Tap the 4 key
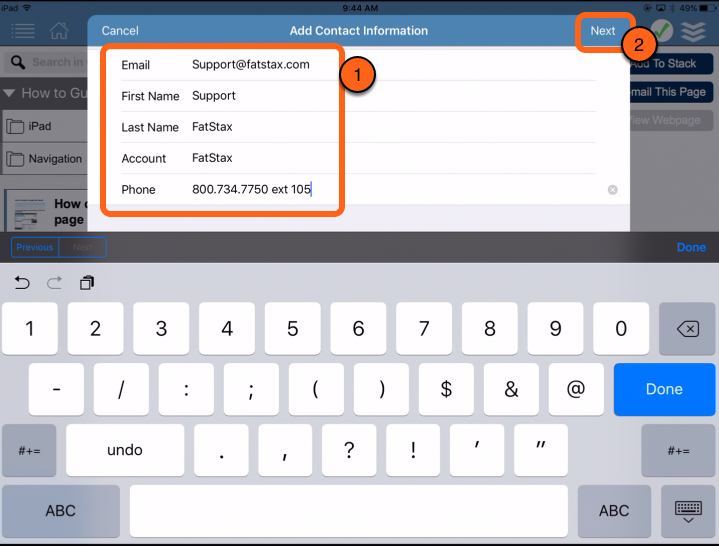719x546 pixels. pos(227,329)
